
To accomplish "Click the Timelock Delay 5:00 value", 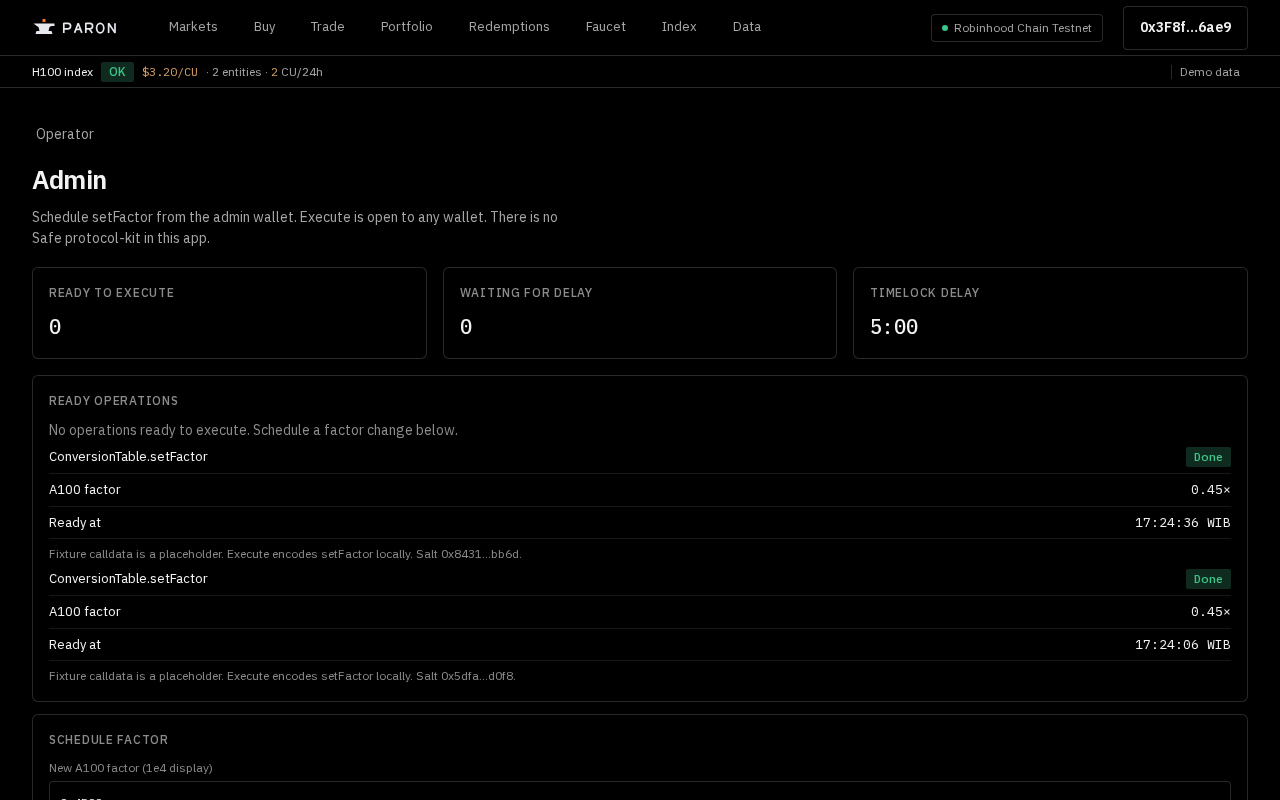I will [894, 327].
